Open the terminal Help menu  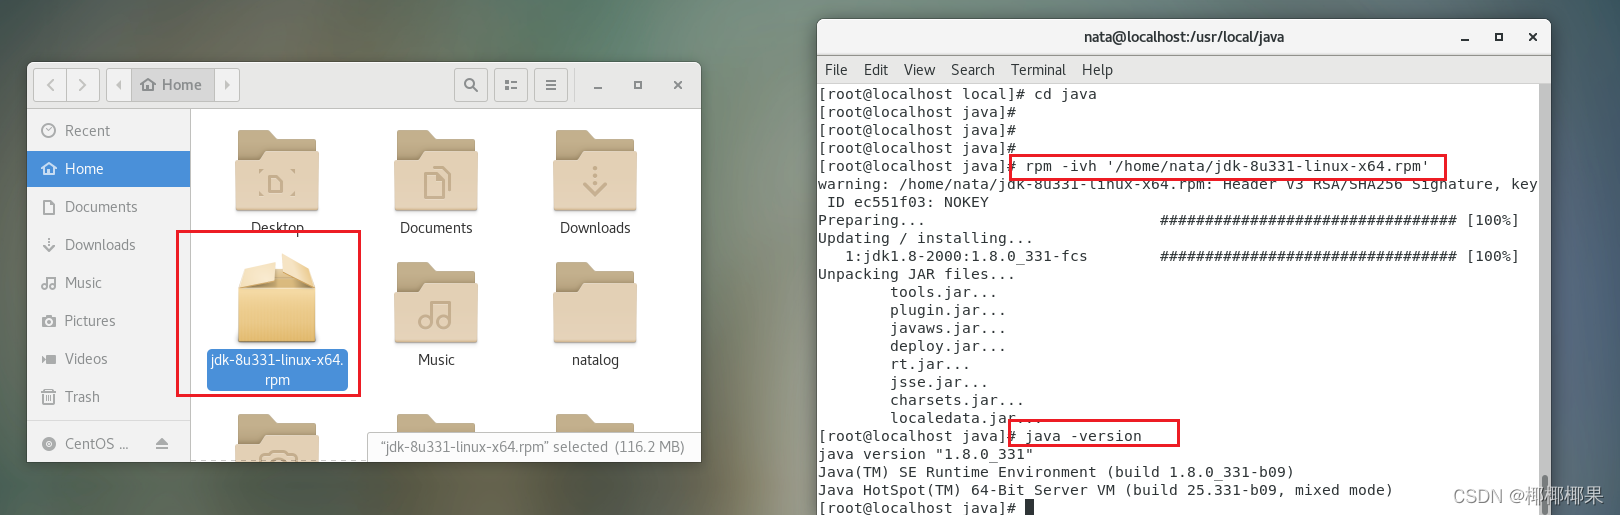[1097, 70]
